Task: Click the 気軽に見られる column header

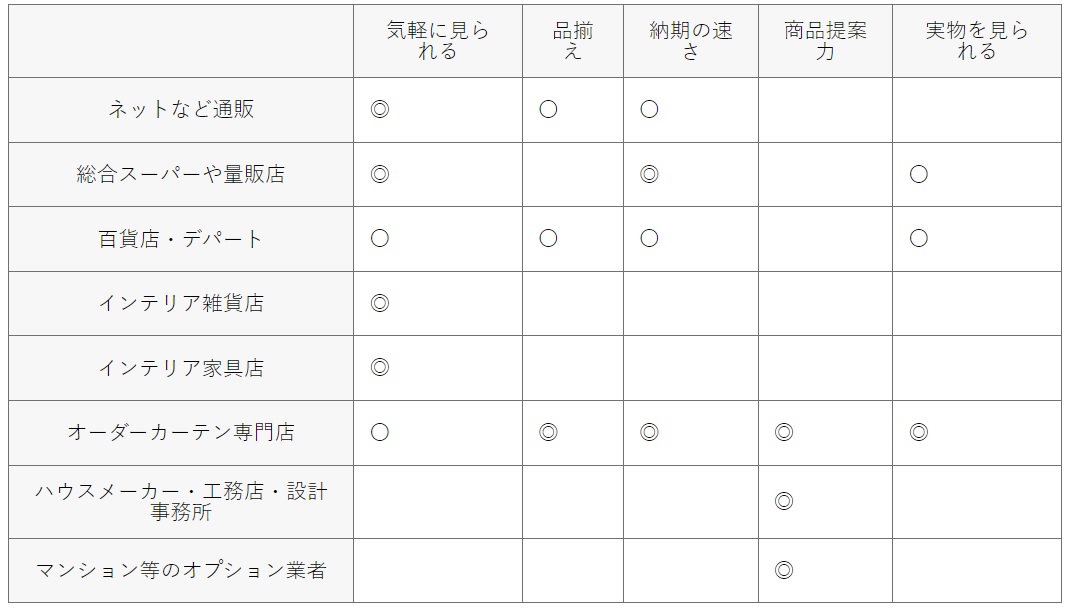Action: 438,41
